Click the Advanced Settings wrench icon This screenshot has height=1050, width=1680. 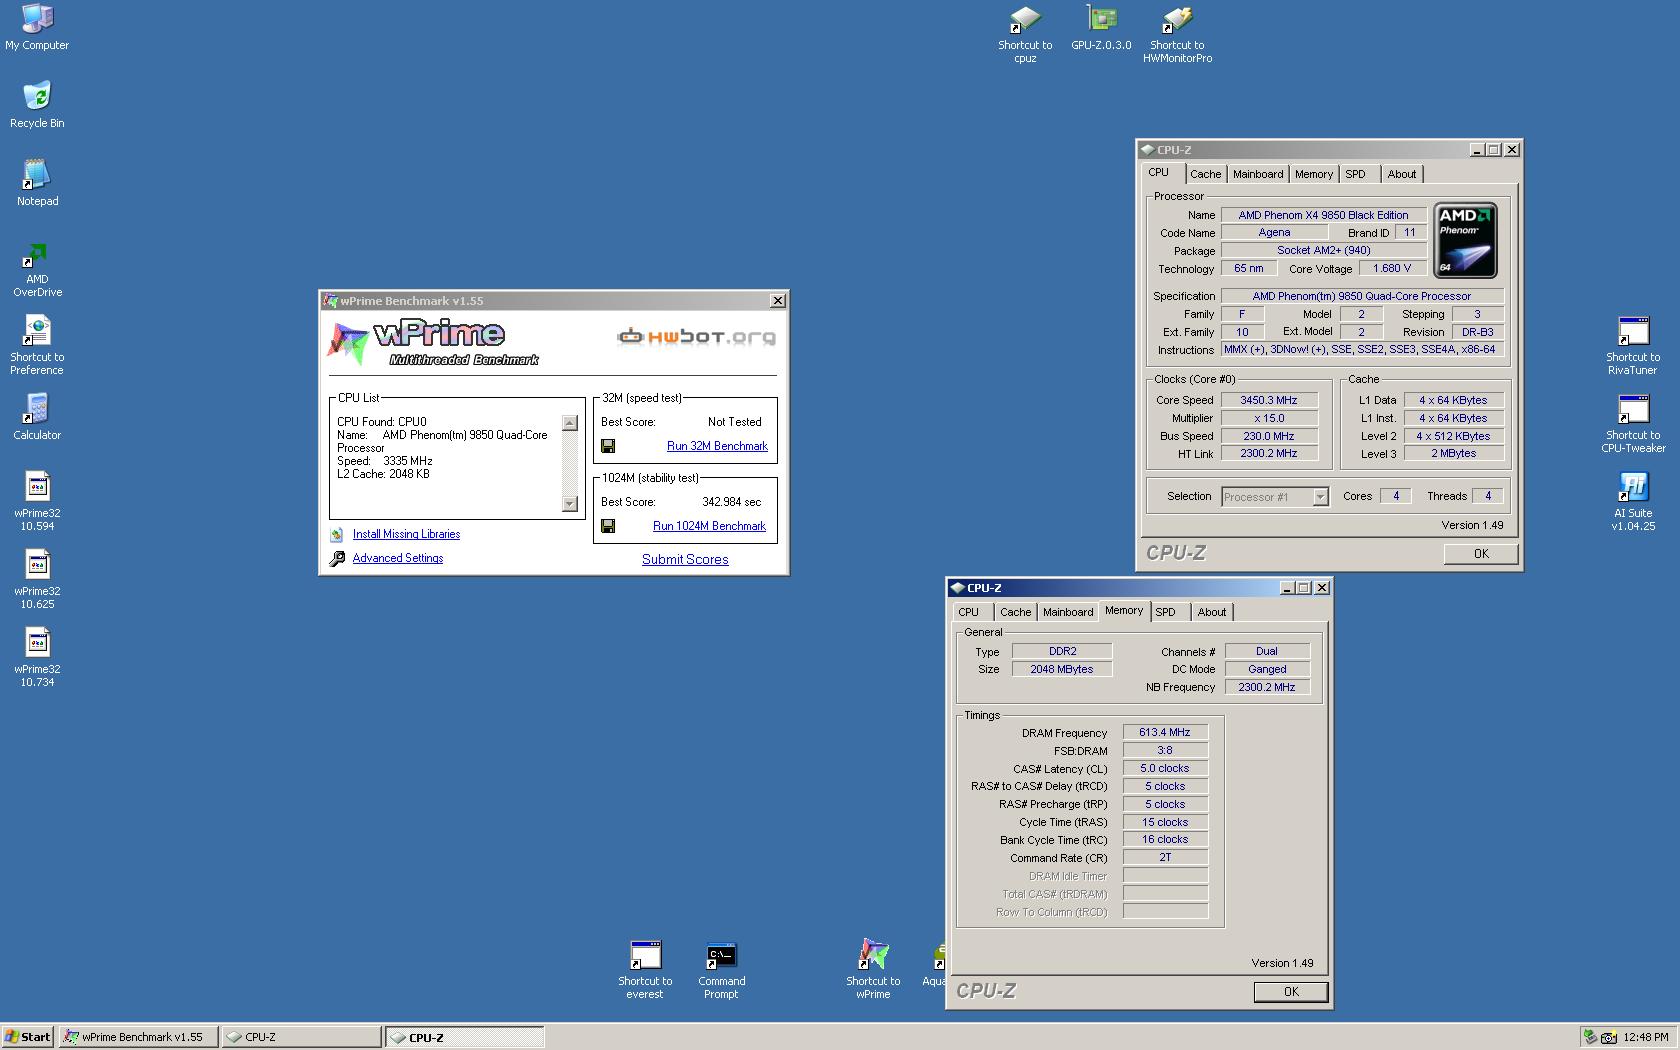[x=337, y=559]
